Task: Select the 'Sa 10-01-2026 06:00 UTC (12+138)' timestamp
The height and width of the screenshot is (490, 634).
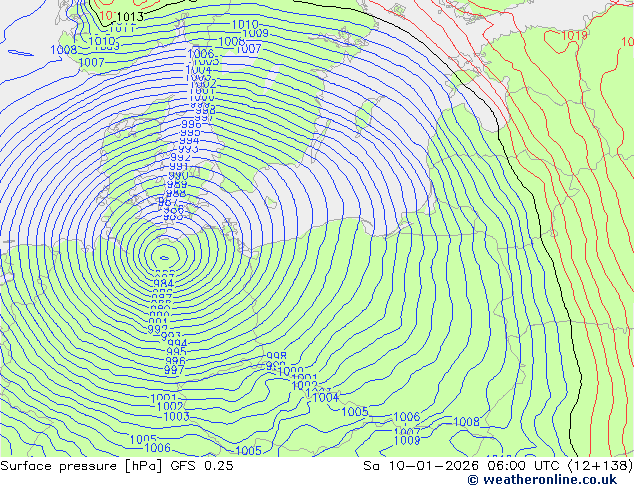Action: (x=498, y=466)
